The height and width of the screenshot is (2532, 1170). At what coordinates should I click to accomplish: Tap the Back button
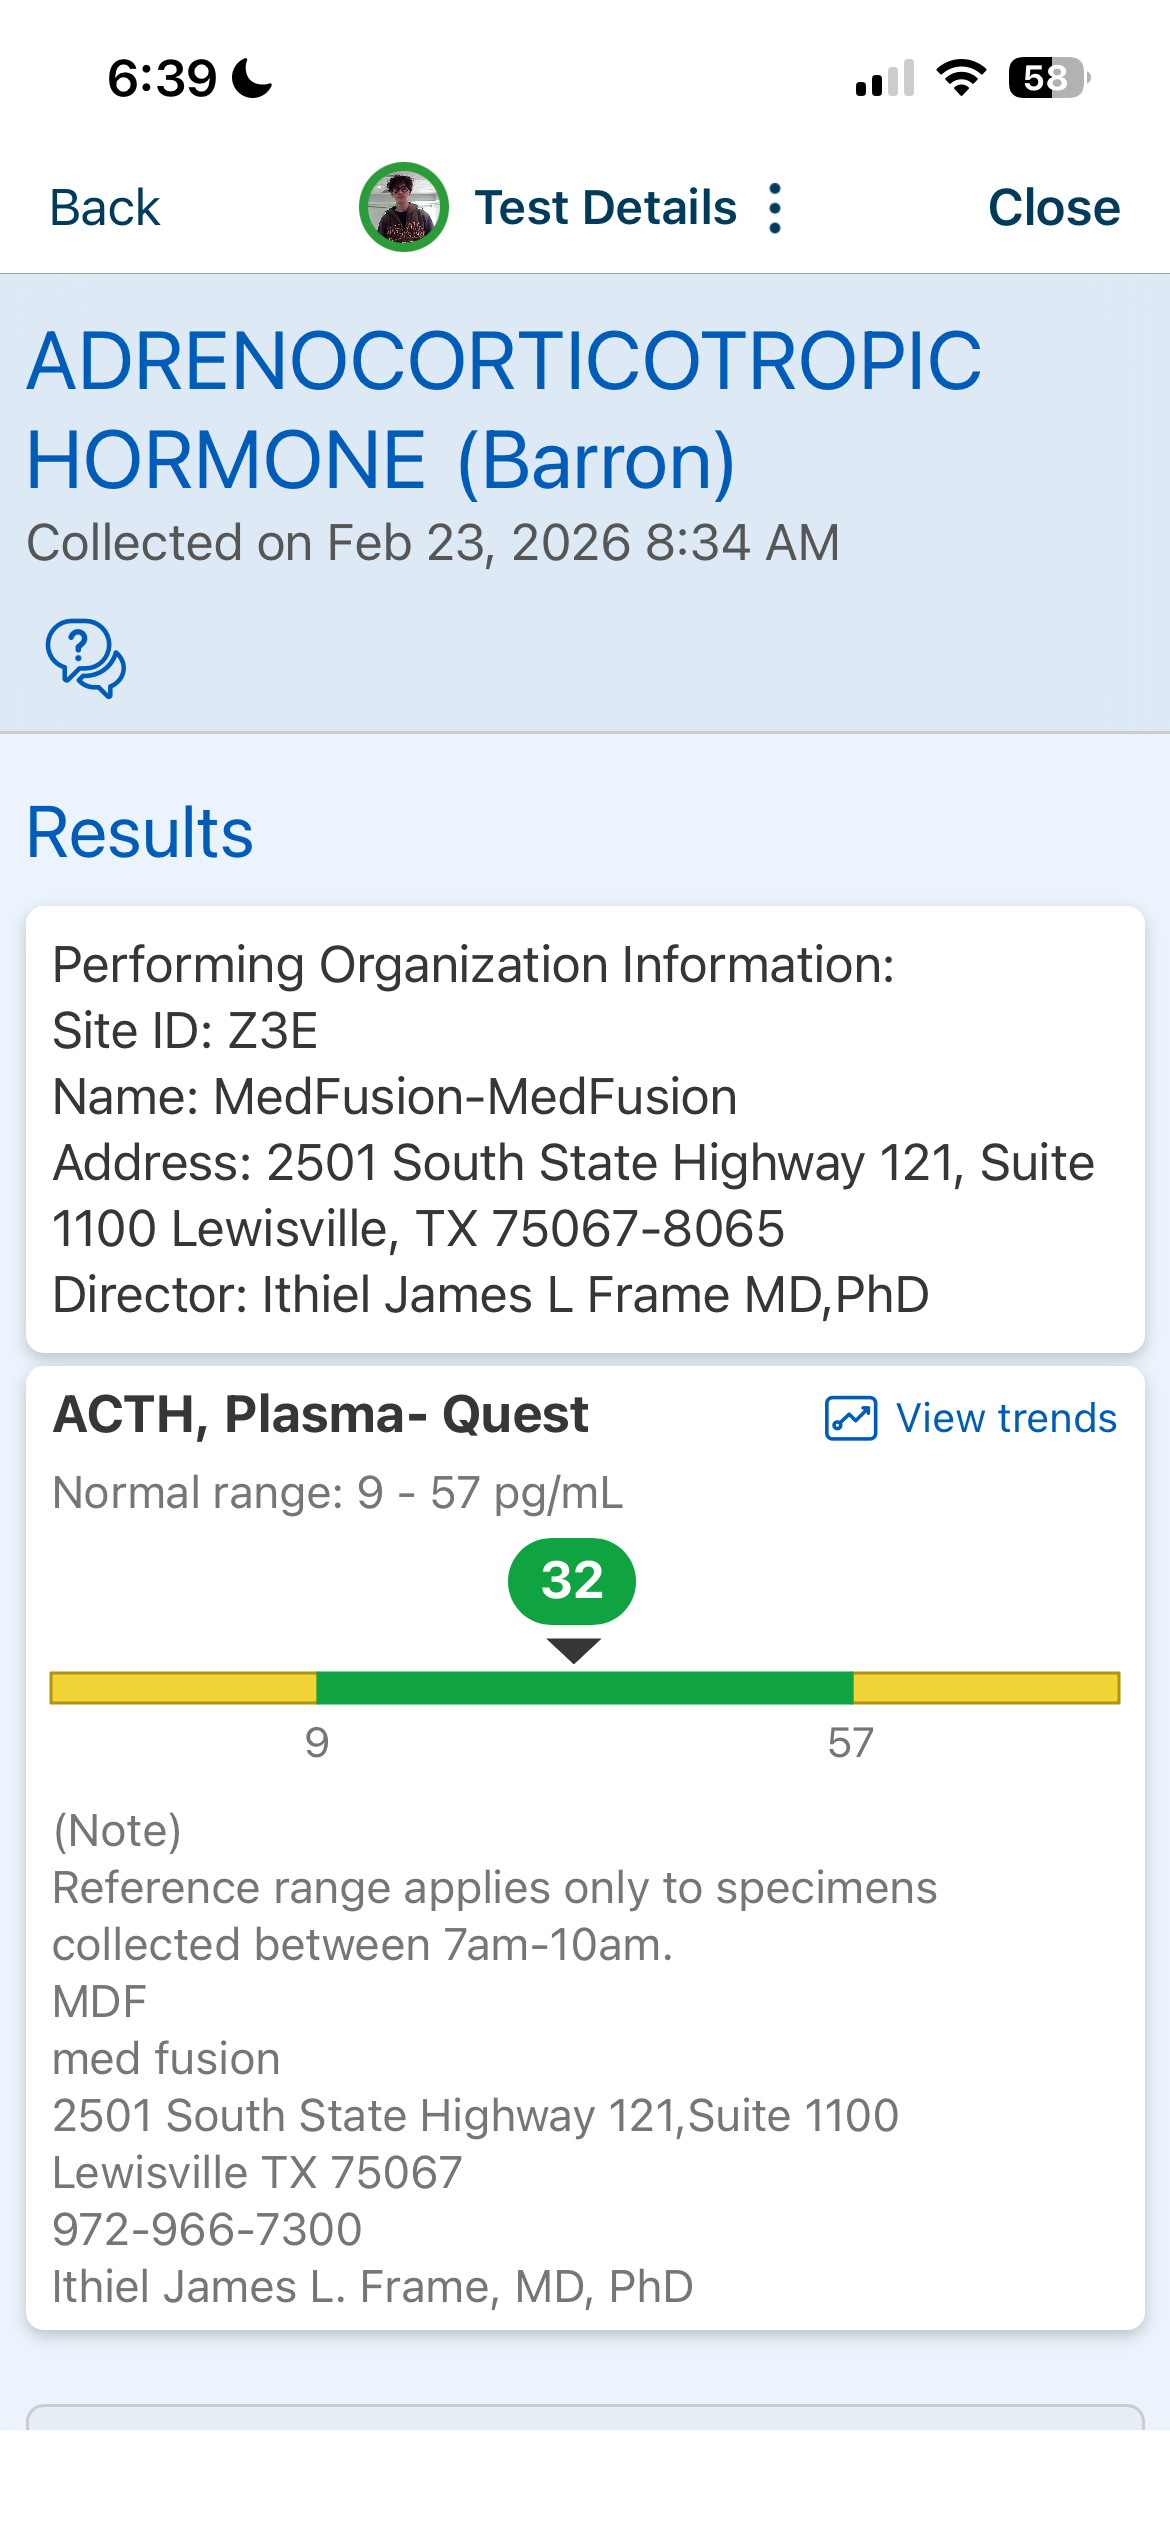pyautogui.click(x=105, y=208)
